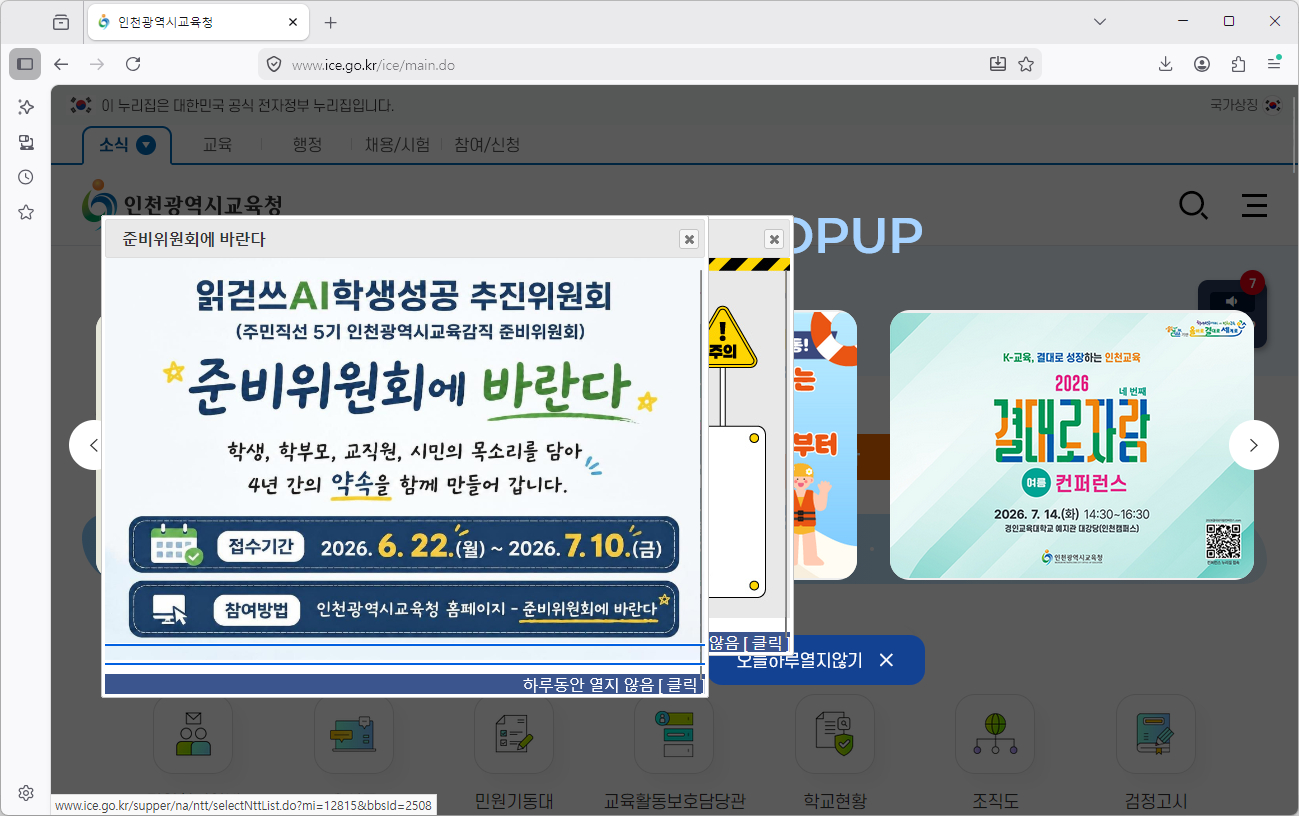Close the 준비위원회에 바란다 popup
The width and height of the screenshot is (1299, 816).
[x=688, y=239]
